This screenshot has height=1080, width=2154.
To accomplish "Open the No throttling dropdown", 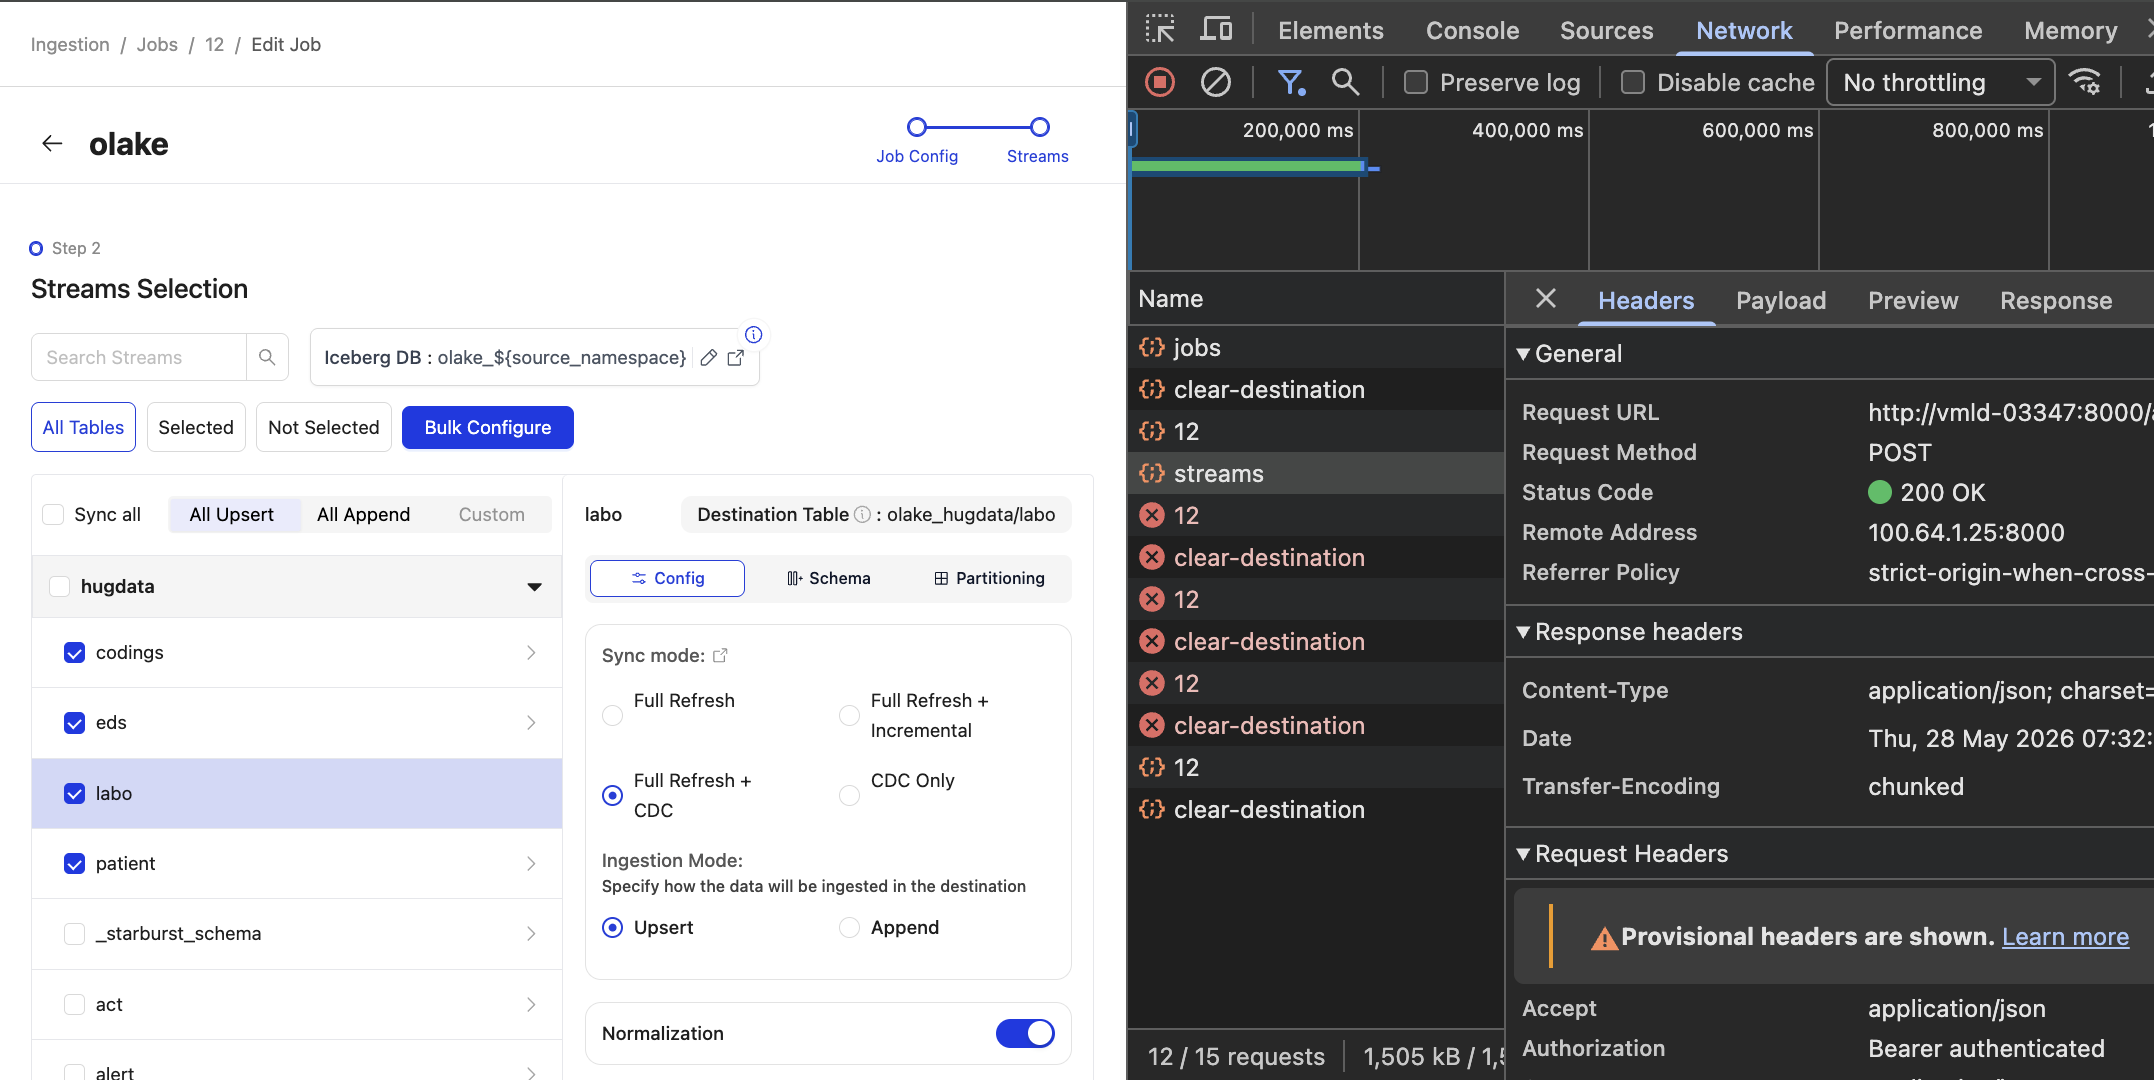I will click(1940, 82).
